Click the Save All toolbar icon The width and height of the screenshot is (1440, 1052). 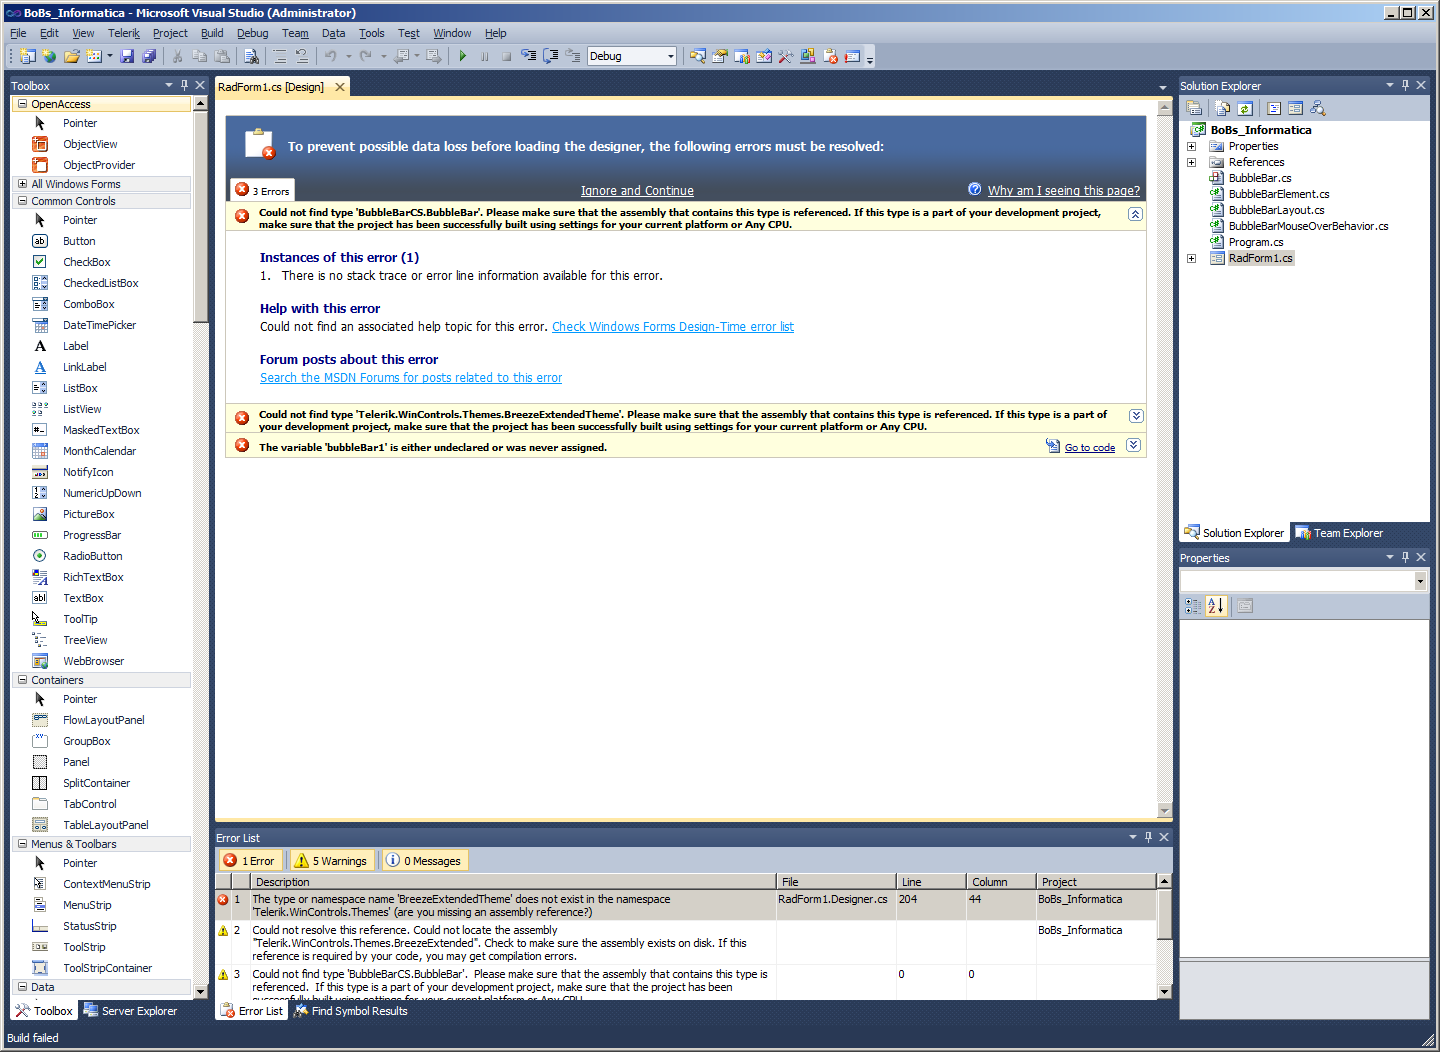pos(149,56)
